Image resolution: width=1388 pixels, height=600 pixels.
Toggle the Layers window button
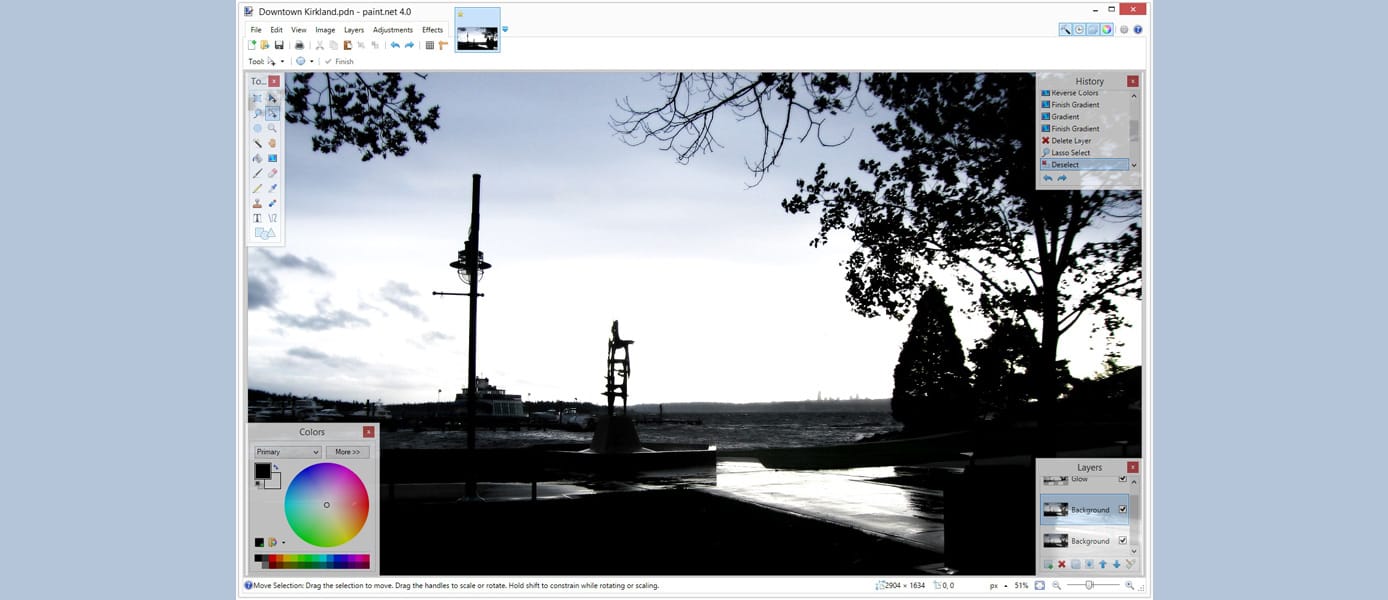tap(1093, 30)
